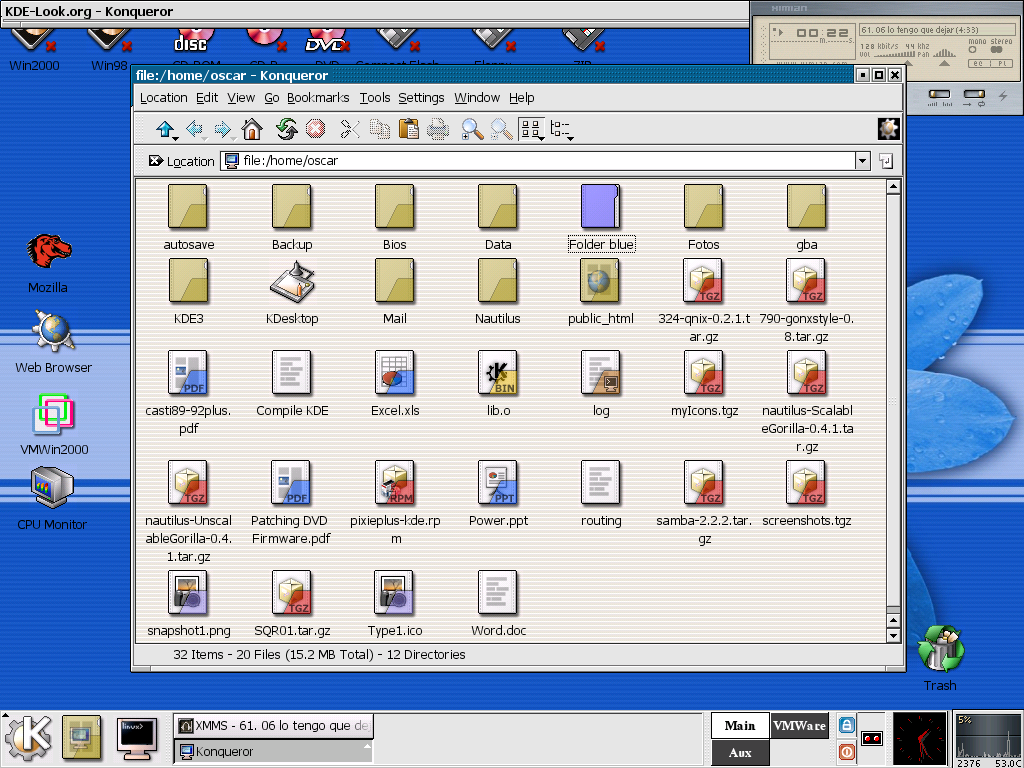Switch to XMMS taskbar entry

click(274, 726)
